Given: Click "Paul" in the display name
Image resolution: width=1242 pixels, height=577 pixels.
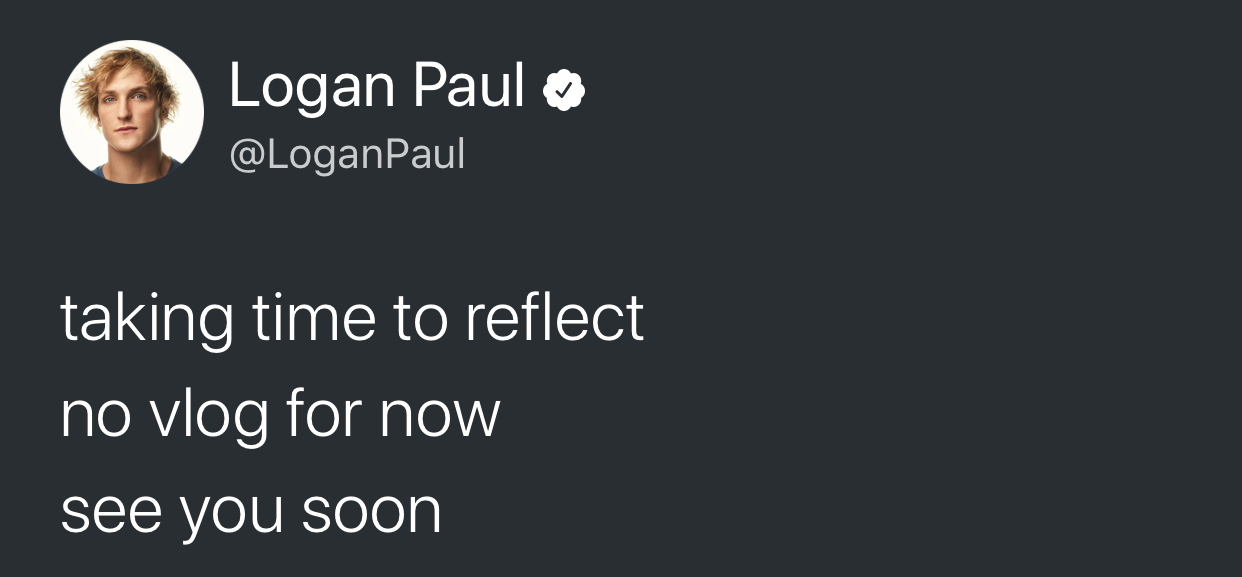Looking at the screenshot, I should click(x=469, y=85).
